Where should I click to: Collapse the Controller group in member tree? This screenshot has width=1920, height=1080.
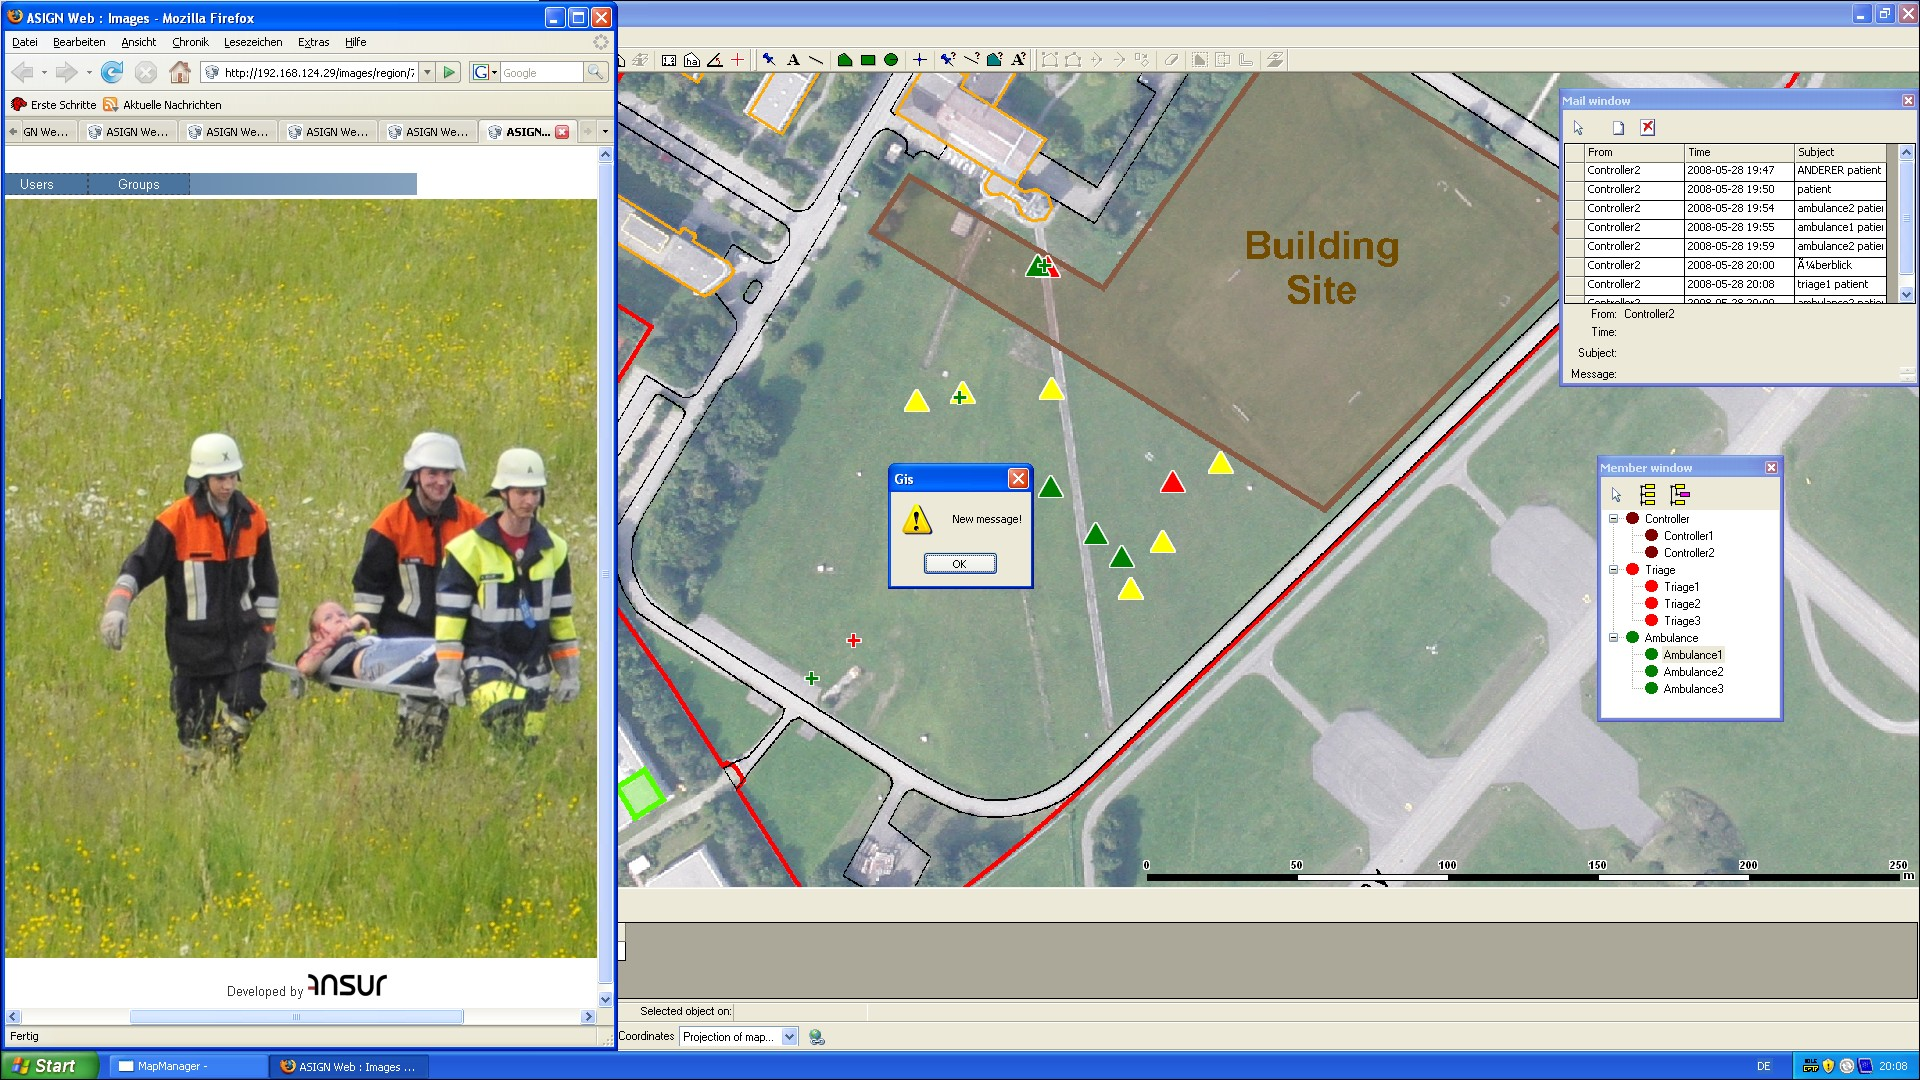(1613, 519)
